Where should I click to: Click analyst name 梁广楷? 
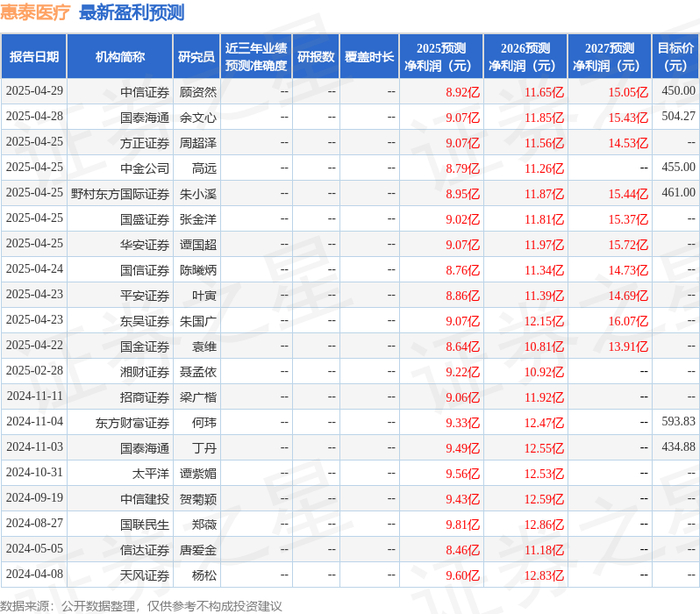coord(198,397)
